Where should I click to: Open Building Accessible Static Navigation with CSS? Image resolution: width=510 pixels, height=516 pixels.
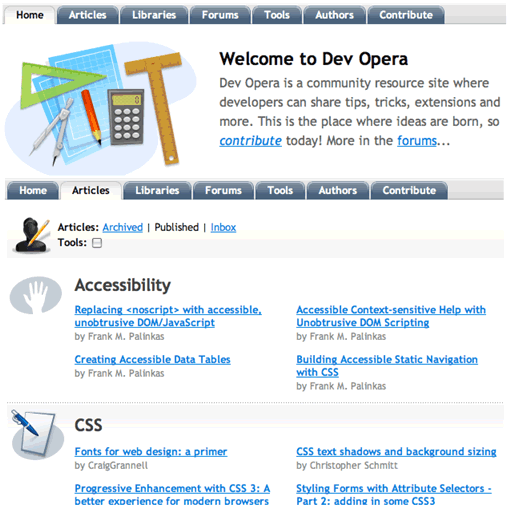[387, 366]
